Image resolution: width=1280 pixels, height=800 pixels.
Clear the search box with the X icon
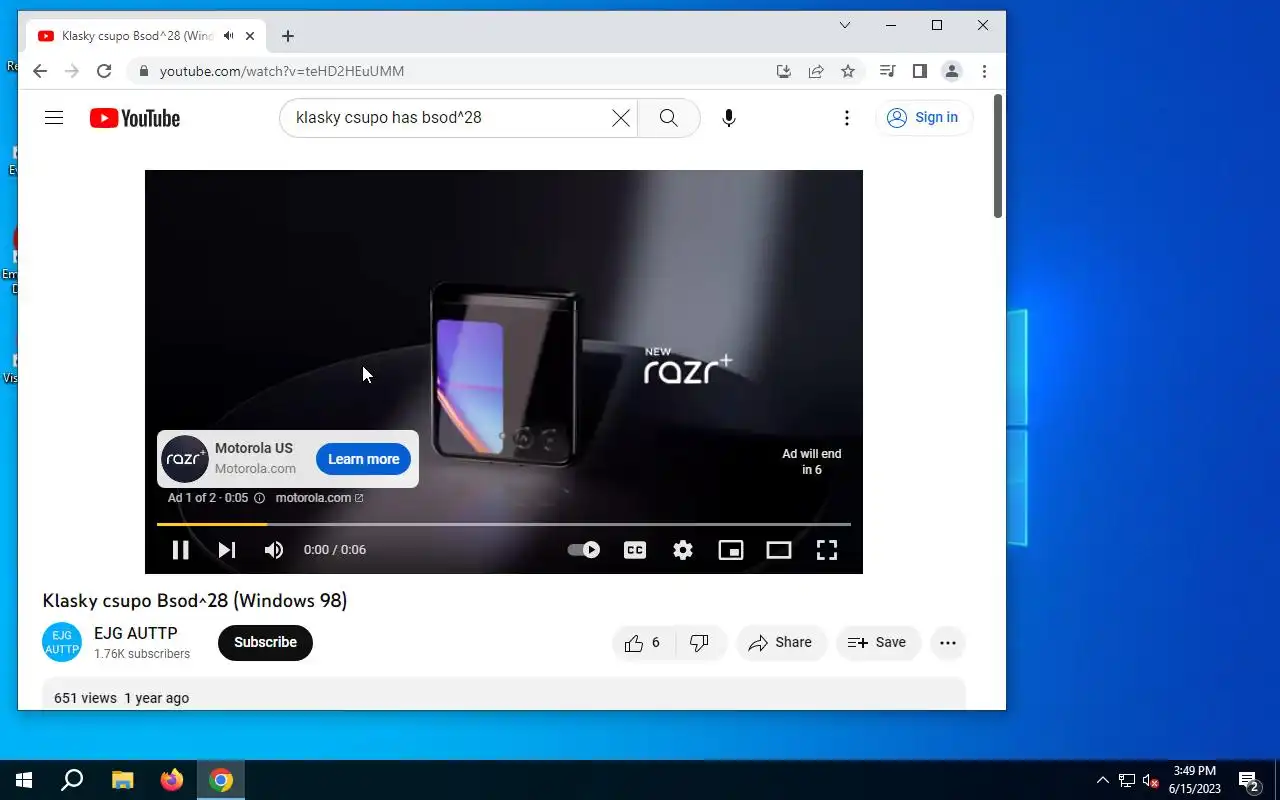tap(621, 118)
